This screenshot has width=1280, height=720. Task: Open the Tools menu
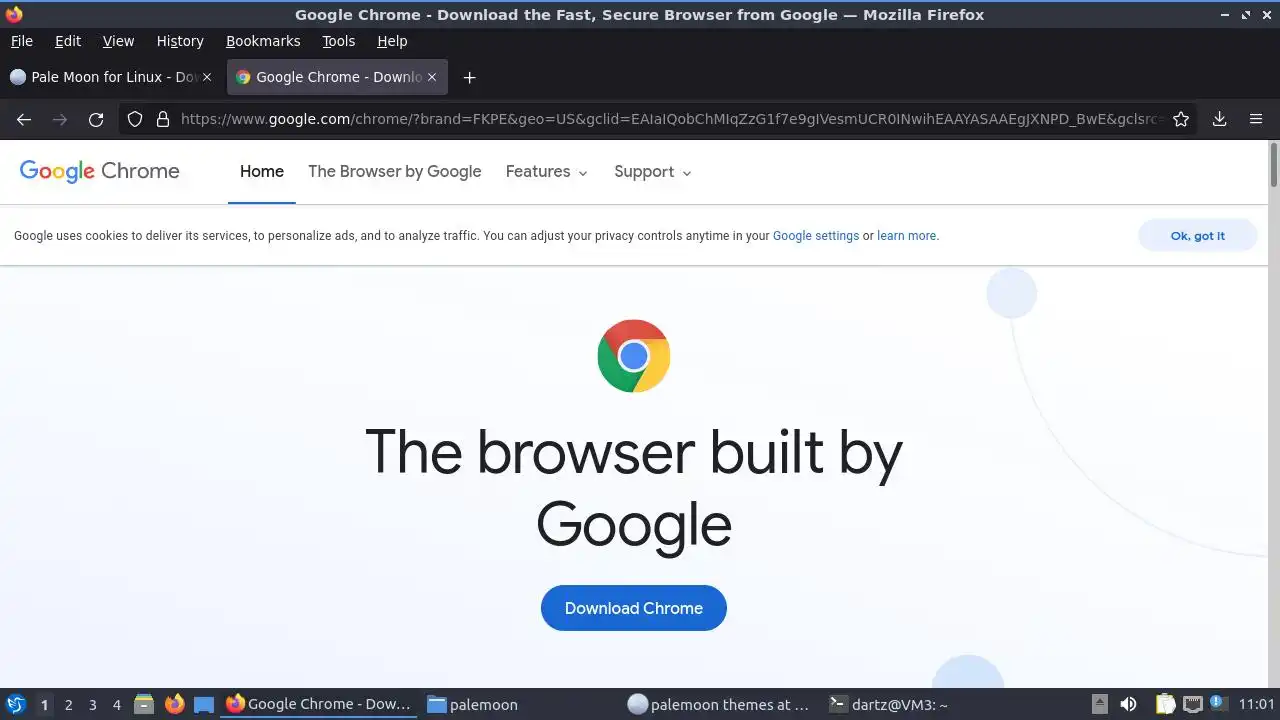339,41
